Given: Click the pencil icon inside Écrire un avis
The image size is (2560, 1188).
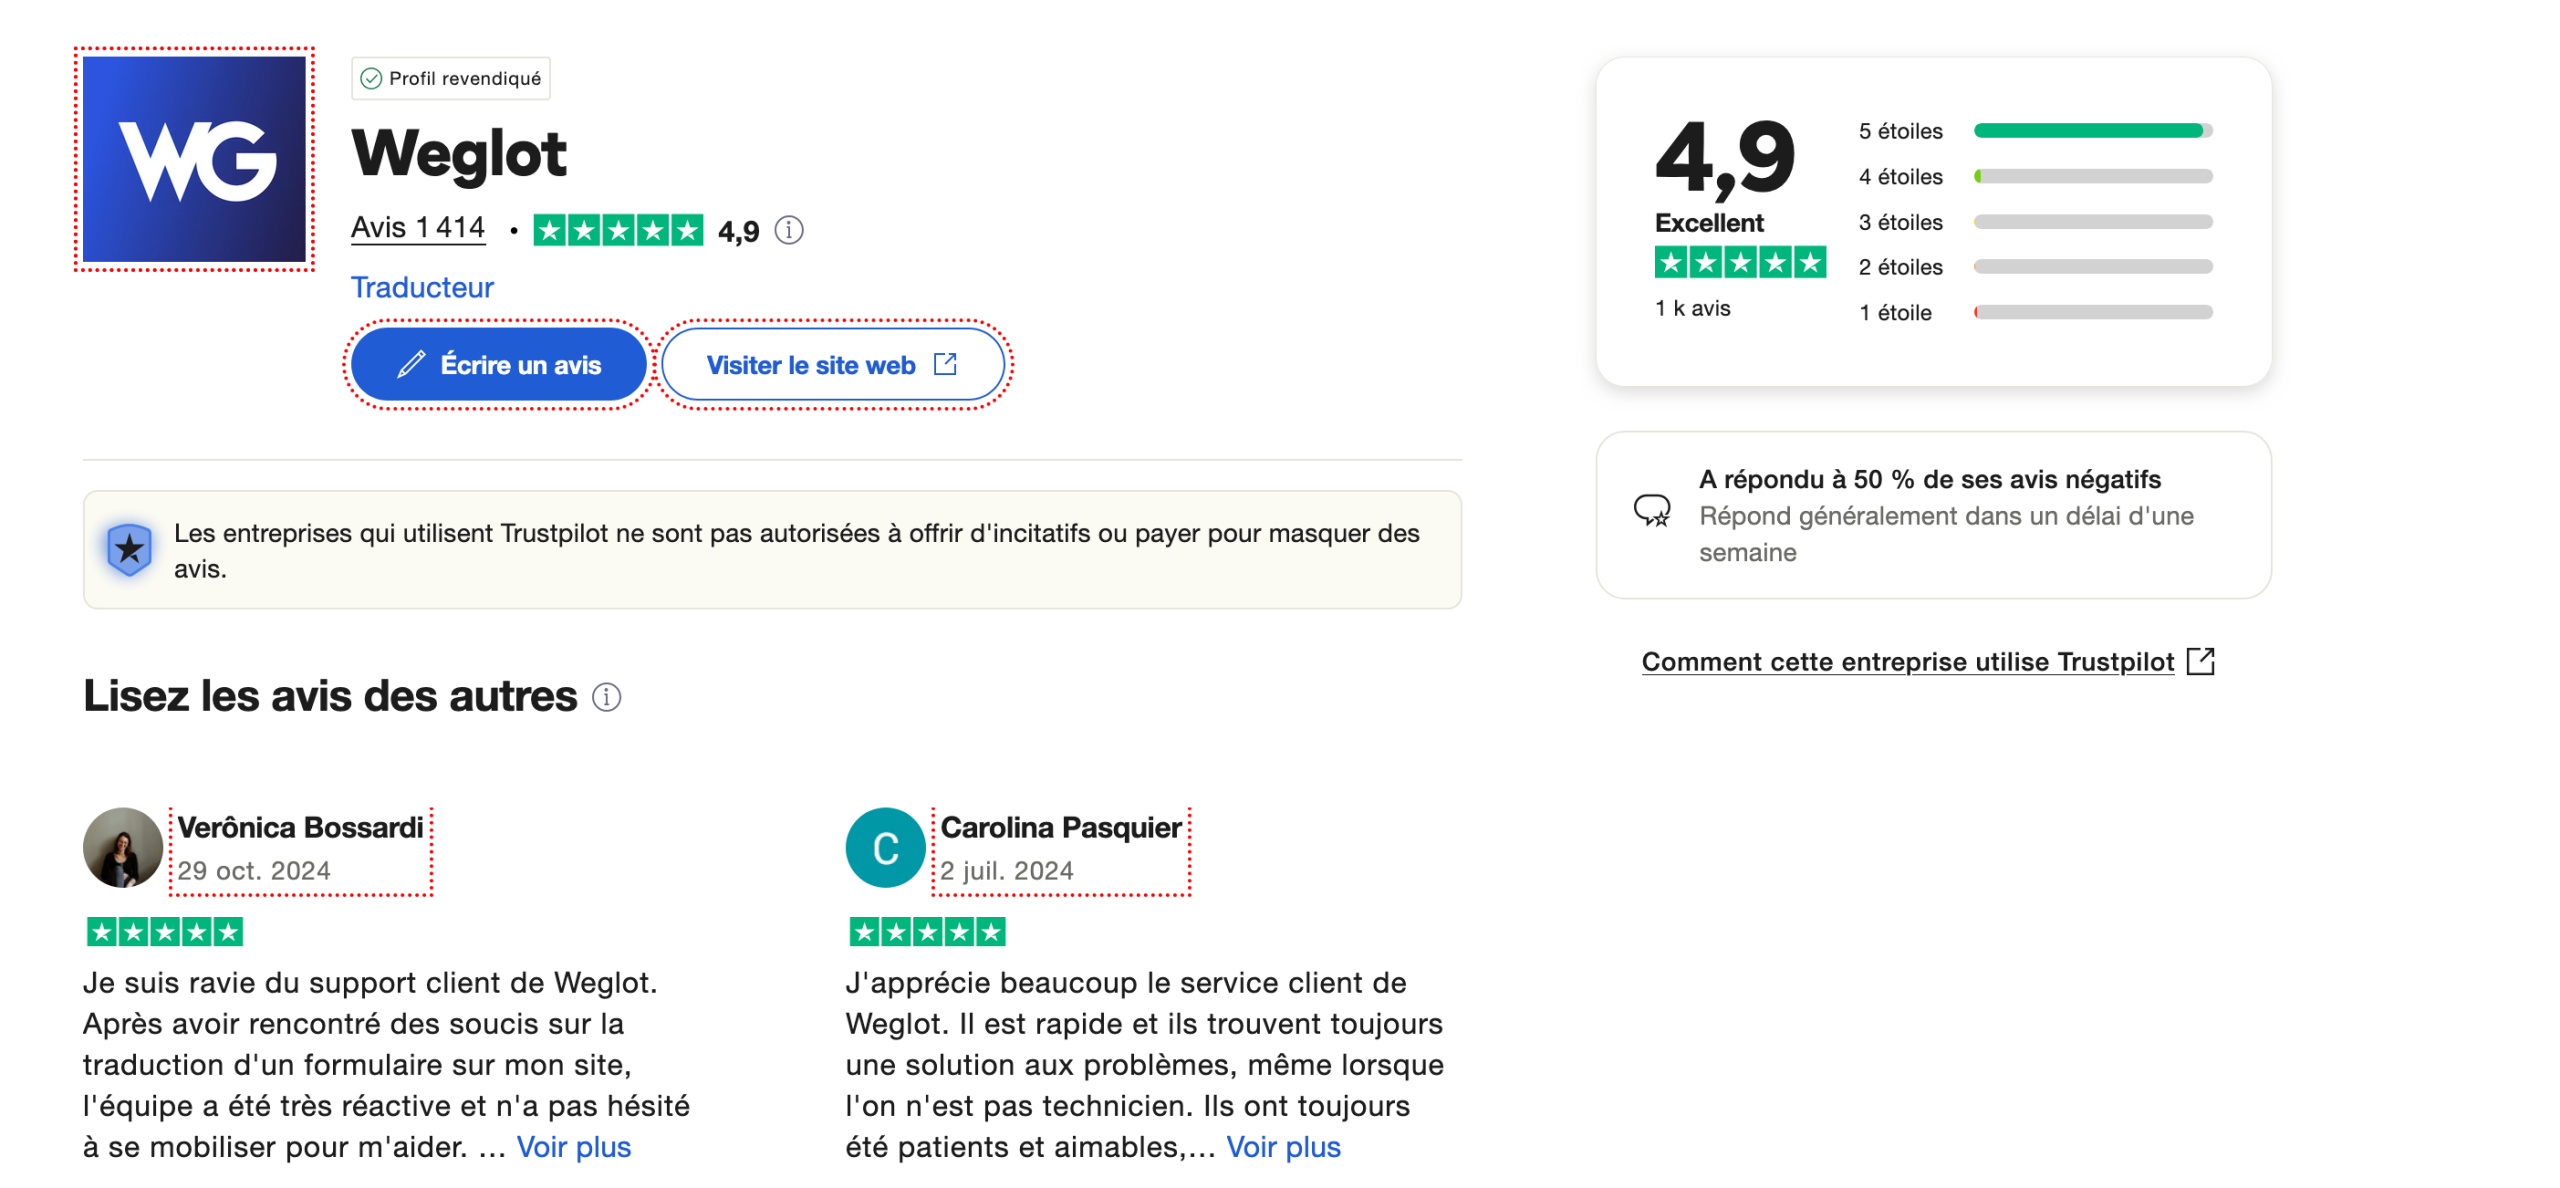Looking at the screenshot, I should tap(412, 364).
